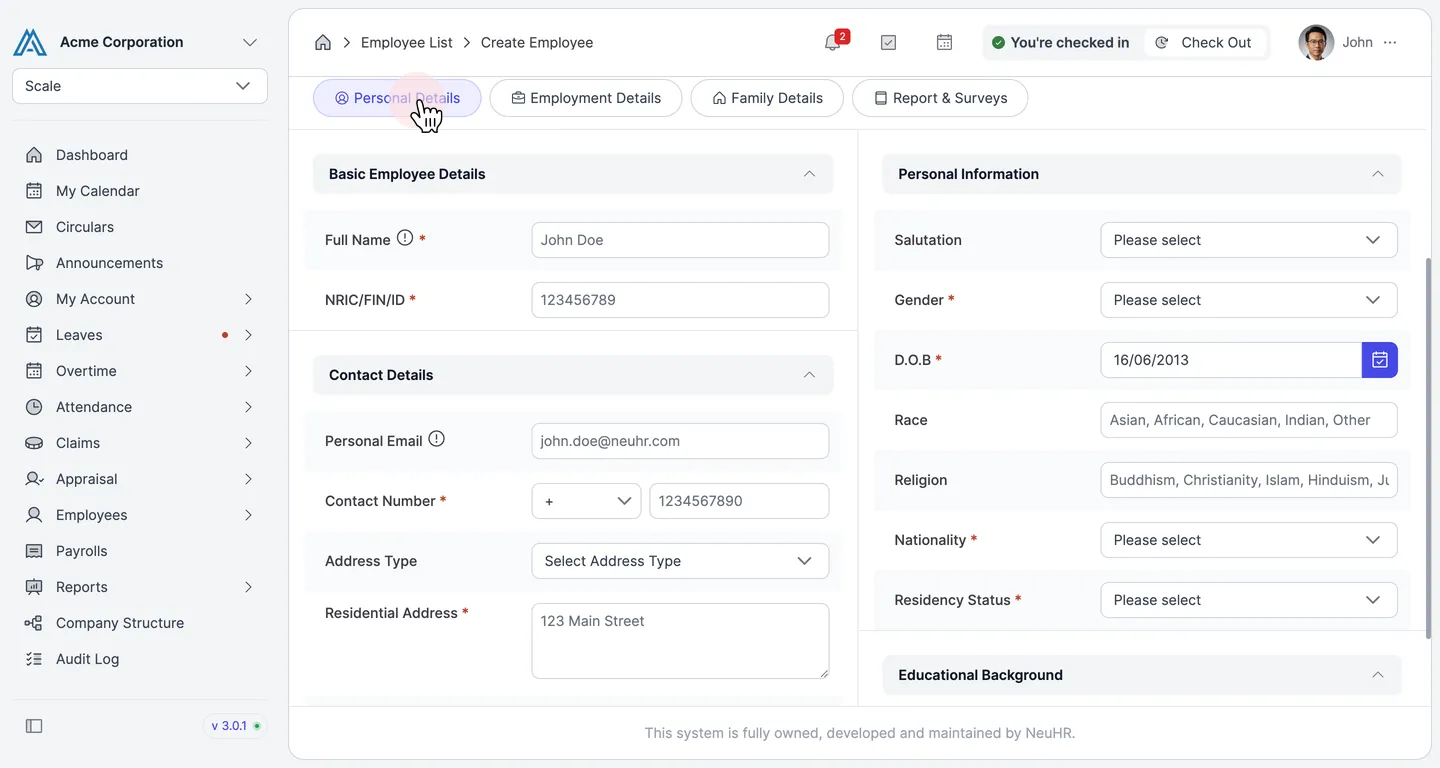Expand the My Account submenu
This screenshot has width=1440, height=768.
pos(248,299)
